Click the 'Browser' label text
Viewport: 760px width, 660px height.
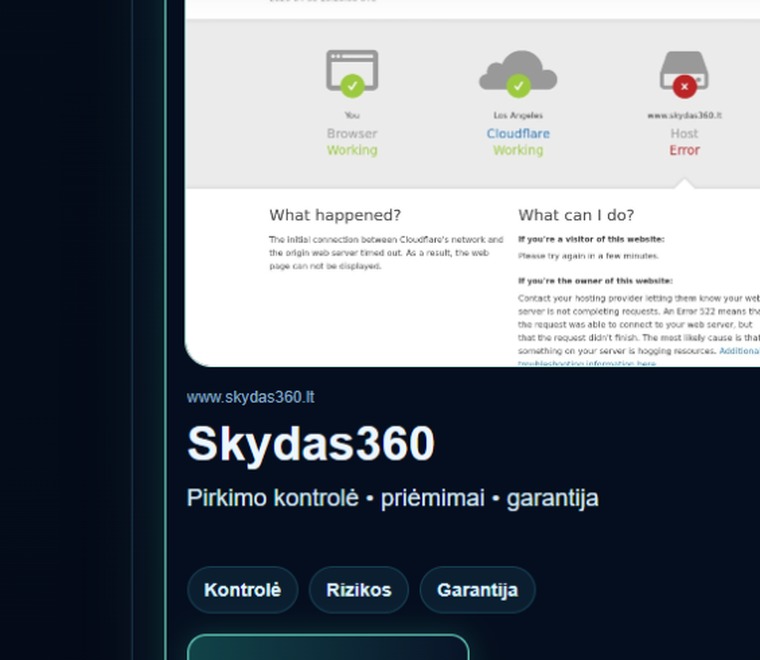[352, 134]
